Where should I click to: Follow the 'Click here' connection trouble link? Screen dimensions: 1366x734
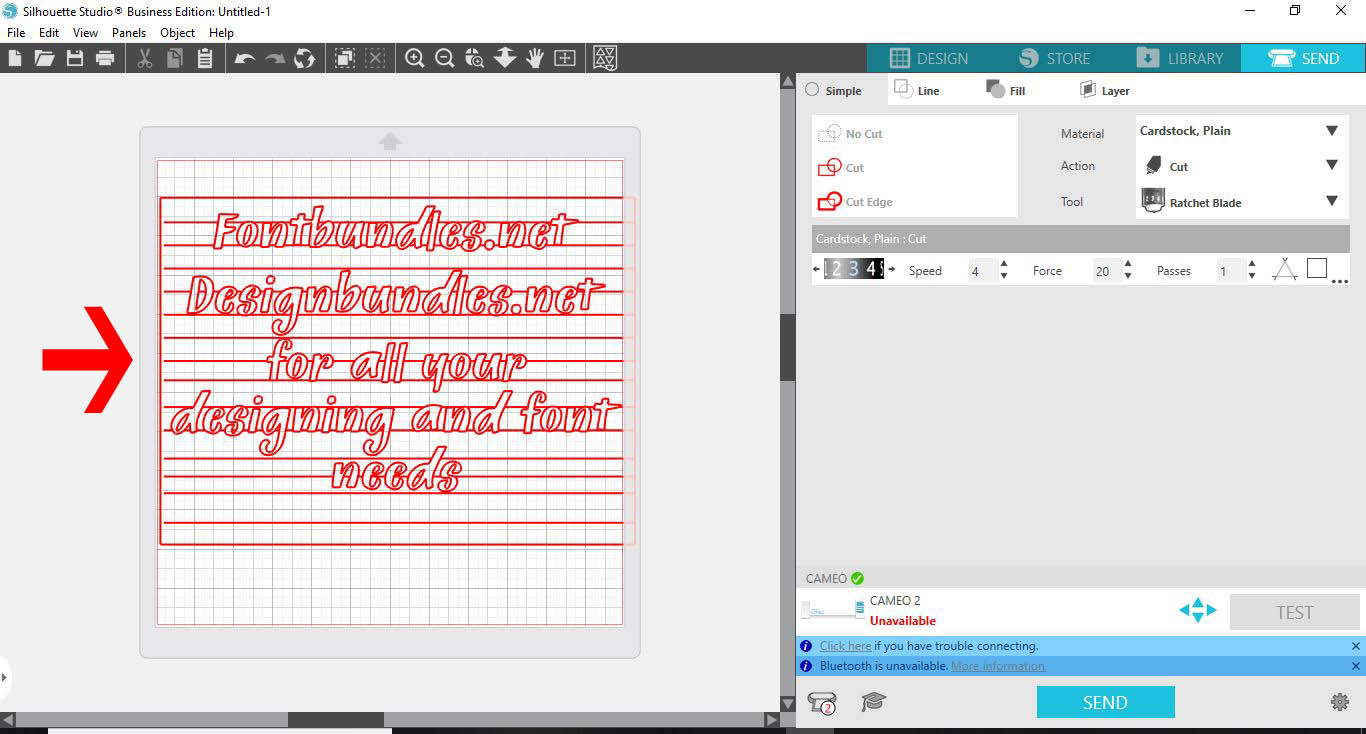click(x=845, y=646)
